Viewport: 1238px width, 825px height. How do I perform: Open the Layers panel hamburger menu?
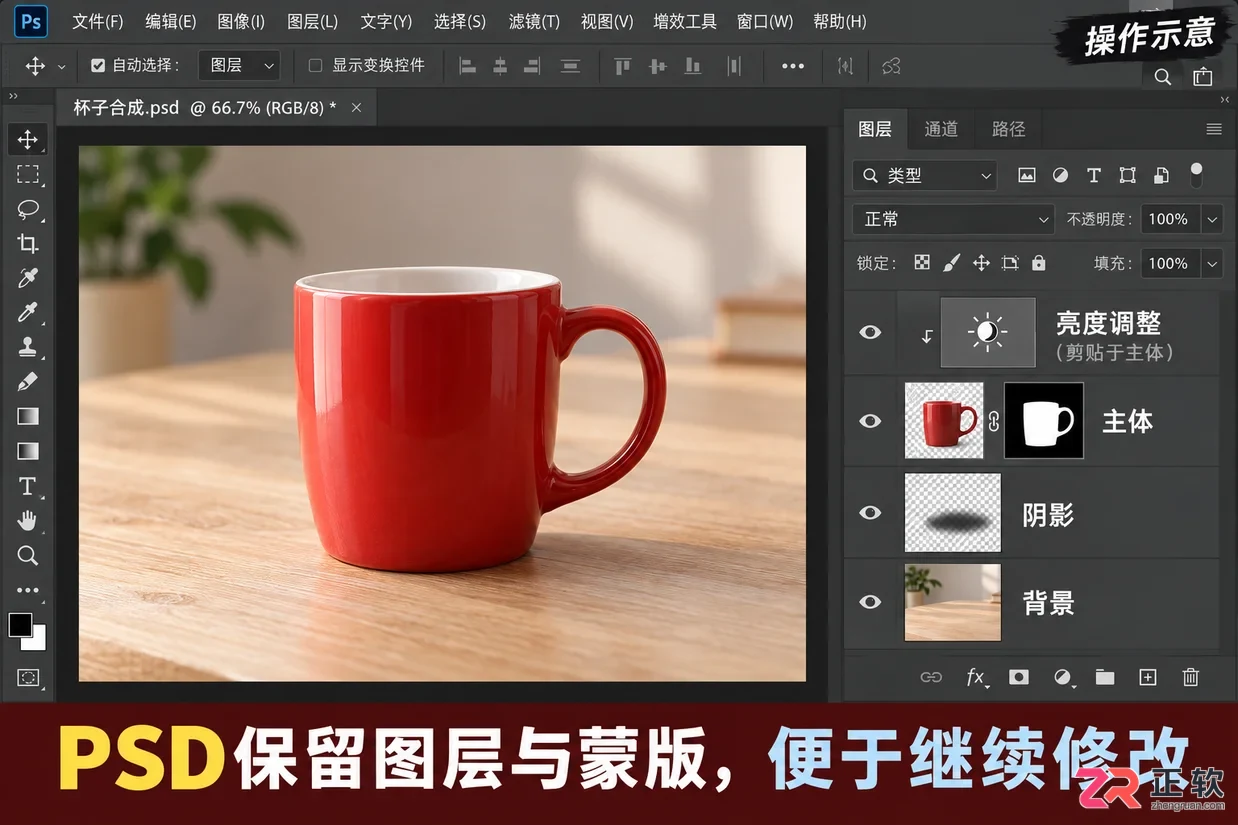tap(1214, 129)
